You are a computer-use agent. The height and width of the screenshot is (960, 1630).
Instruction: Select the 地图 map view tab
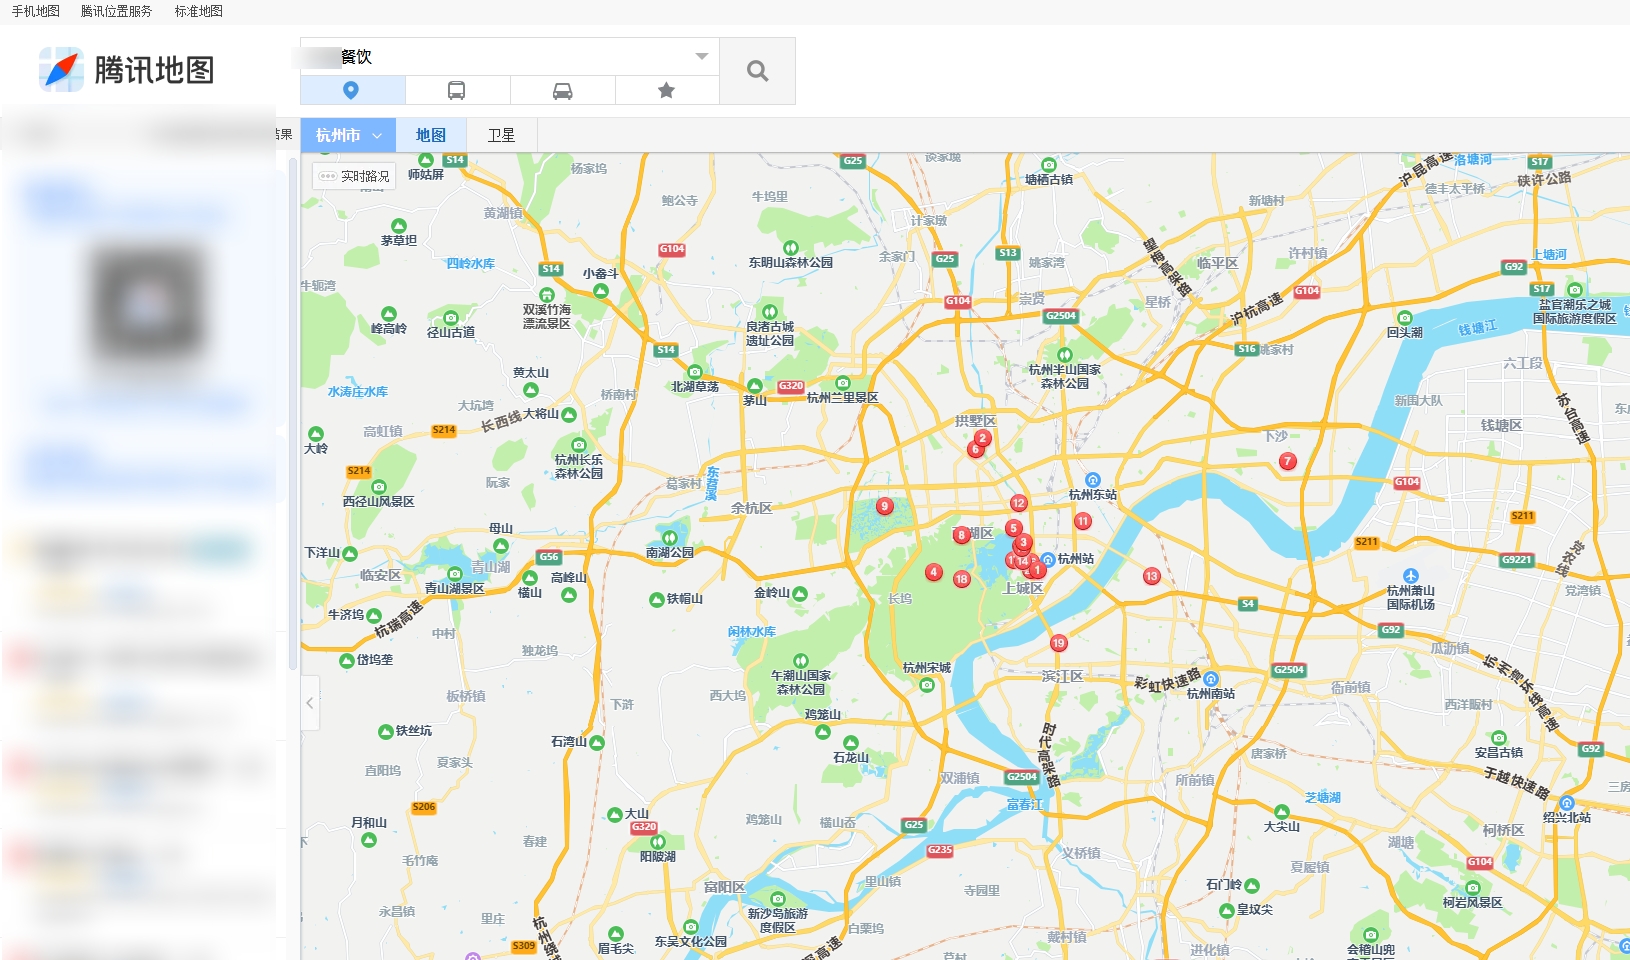click(x=431, y=135)
